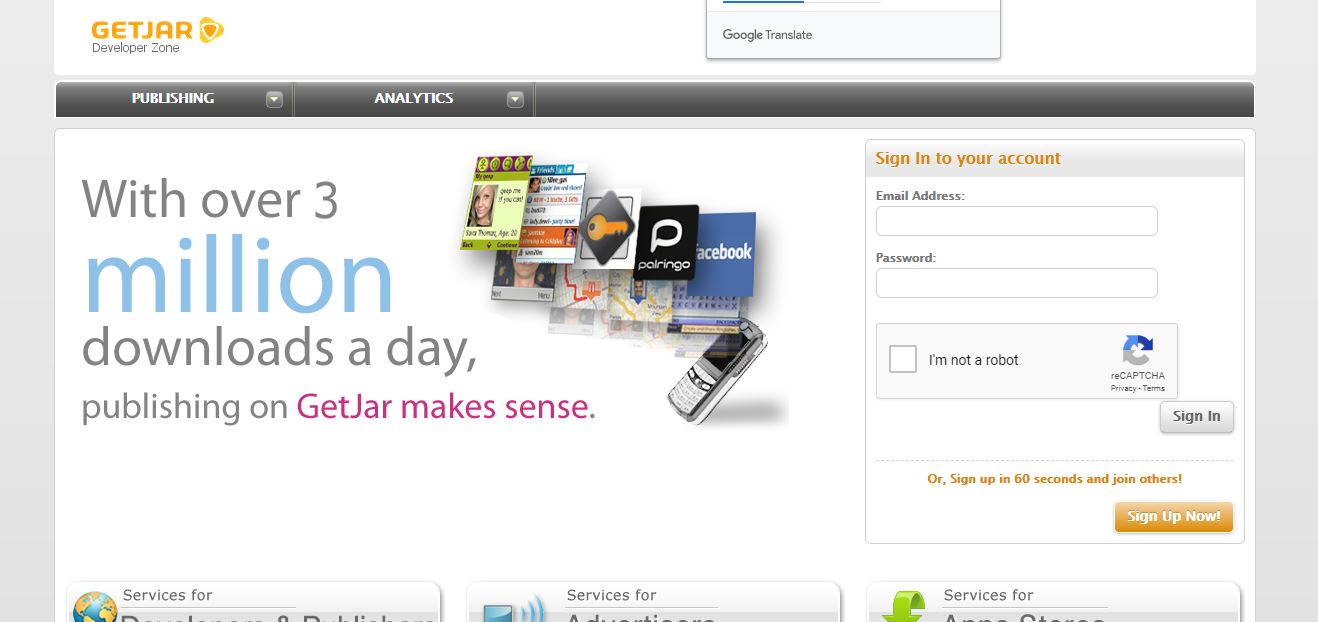Expand the Publishing dropdown arrow

click(x=274, y=99)
